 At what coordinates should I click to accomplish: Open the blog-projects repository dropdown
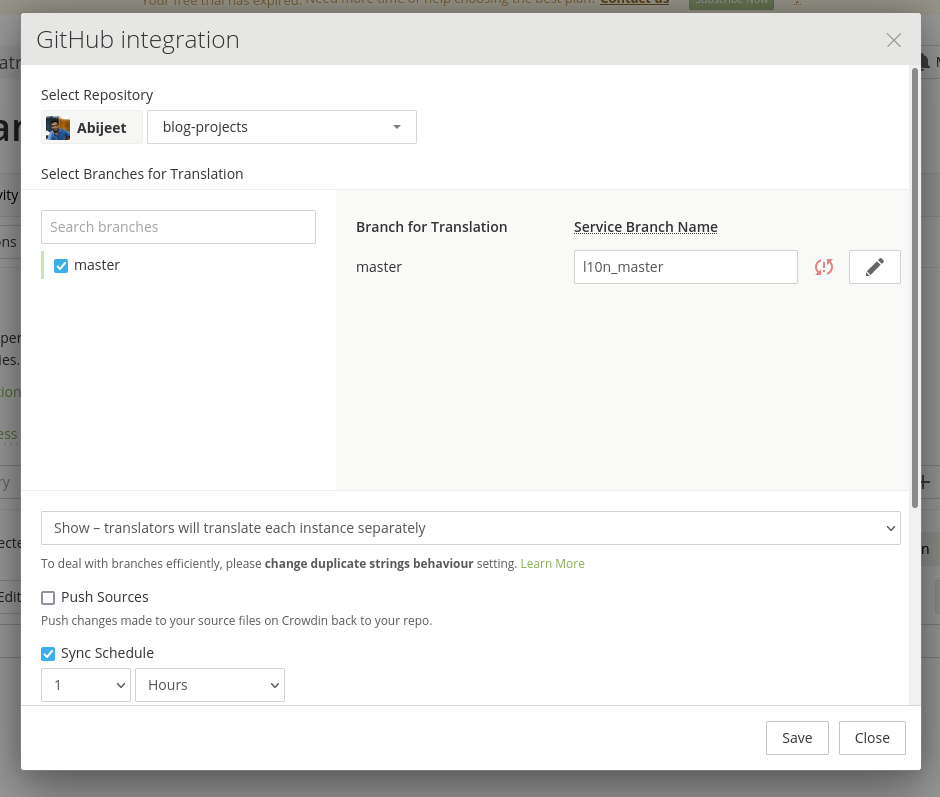tap(282, 127)
